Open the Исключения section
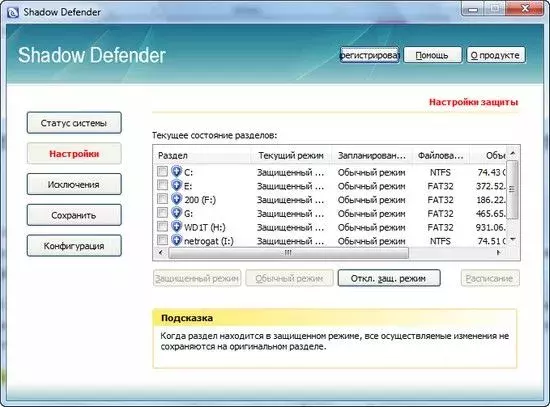The width and height of the screenshot is (550, 407). pyautogui.click(x=74, y=185)
